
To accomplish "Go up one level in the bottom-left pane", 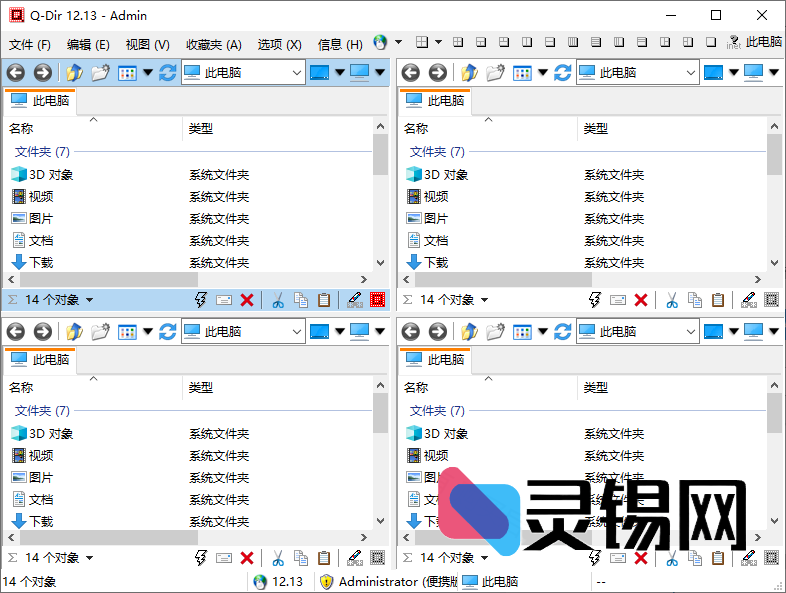I will [x=74, y=331].
